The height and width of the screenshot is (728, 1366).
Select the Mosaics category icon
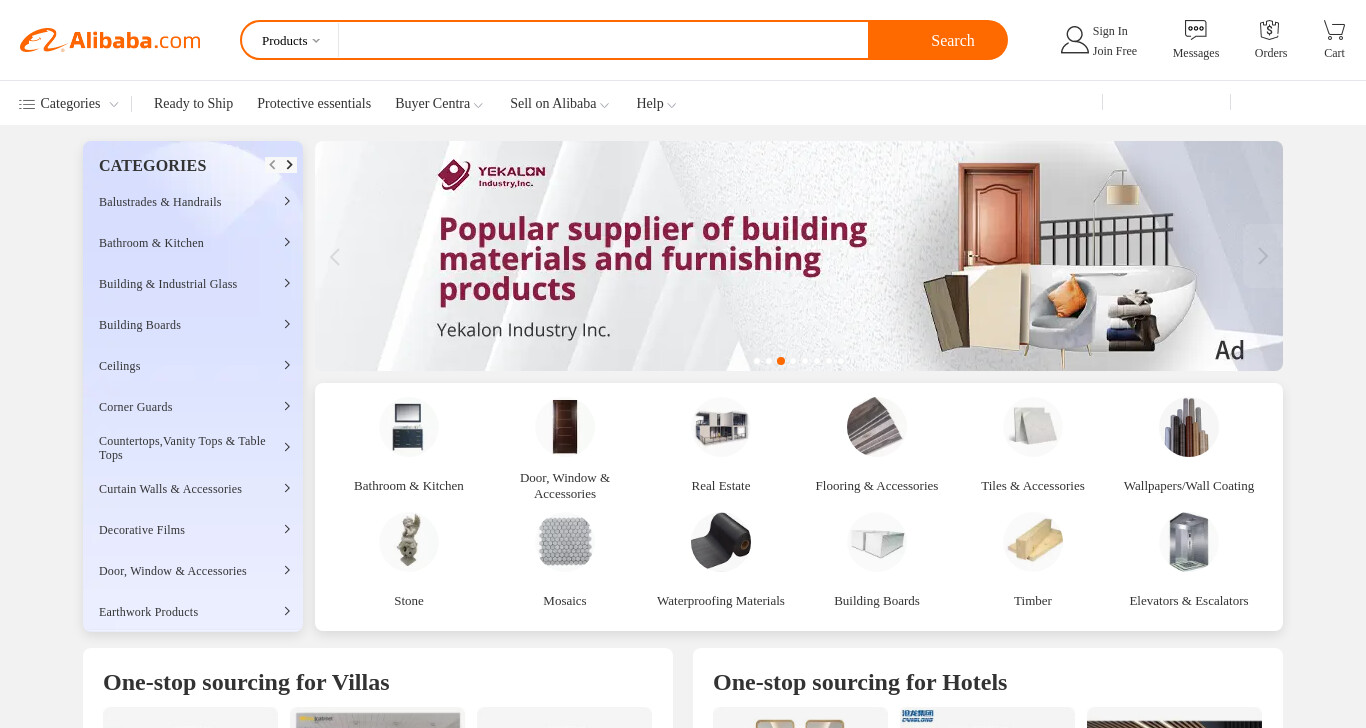[565, 542]
